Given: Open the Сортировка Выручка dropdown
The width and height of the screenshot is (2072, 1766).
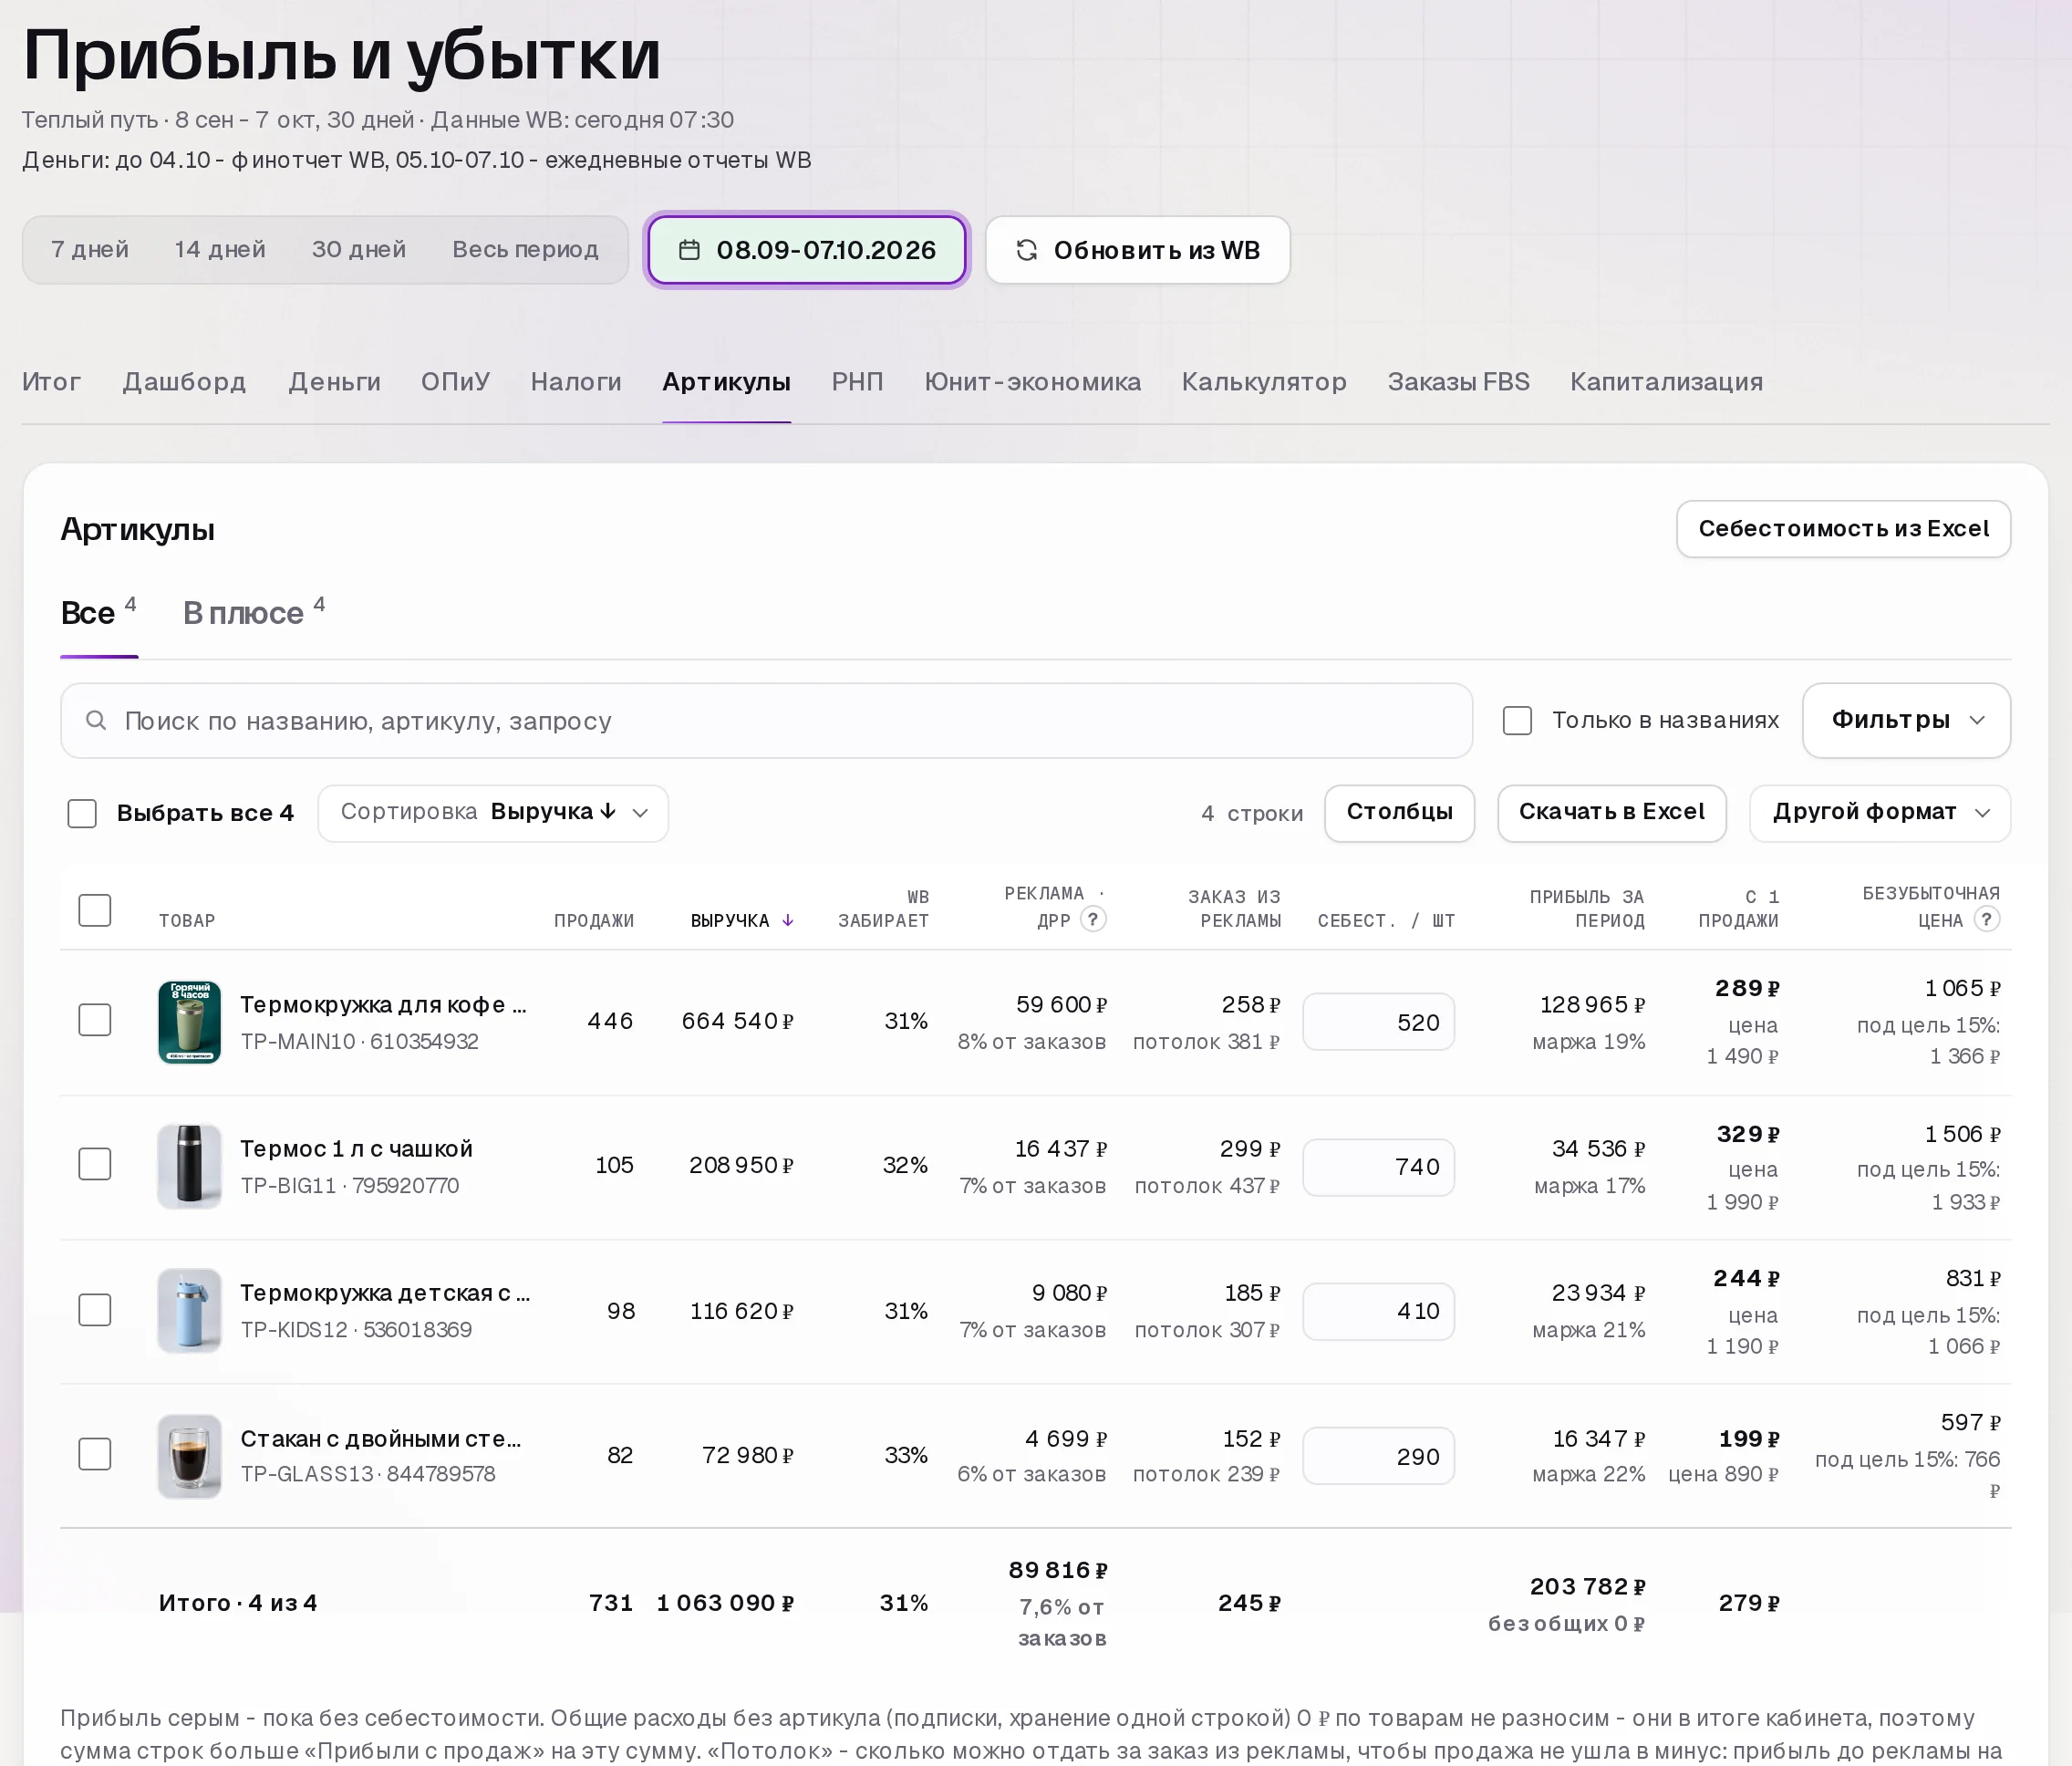Looking at the screenshot, I should (x=493, y=813).
